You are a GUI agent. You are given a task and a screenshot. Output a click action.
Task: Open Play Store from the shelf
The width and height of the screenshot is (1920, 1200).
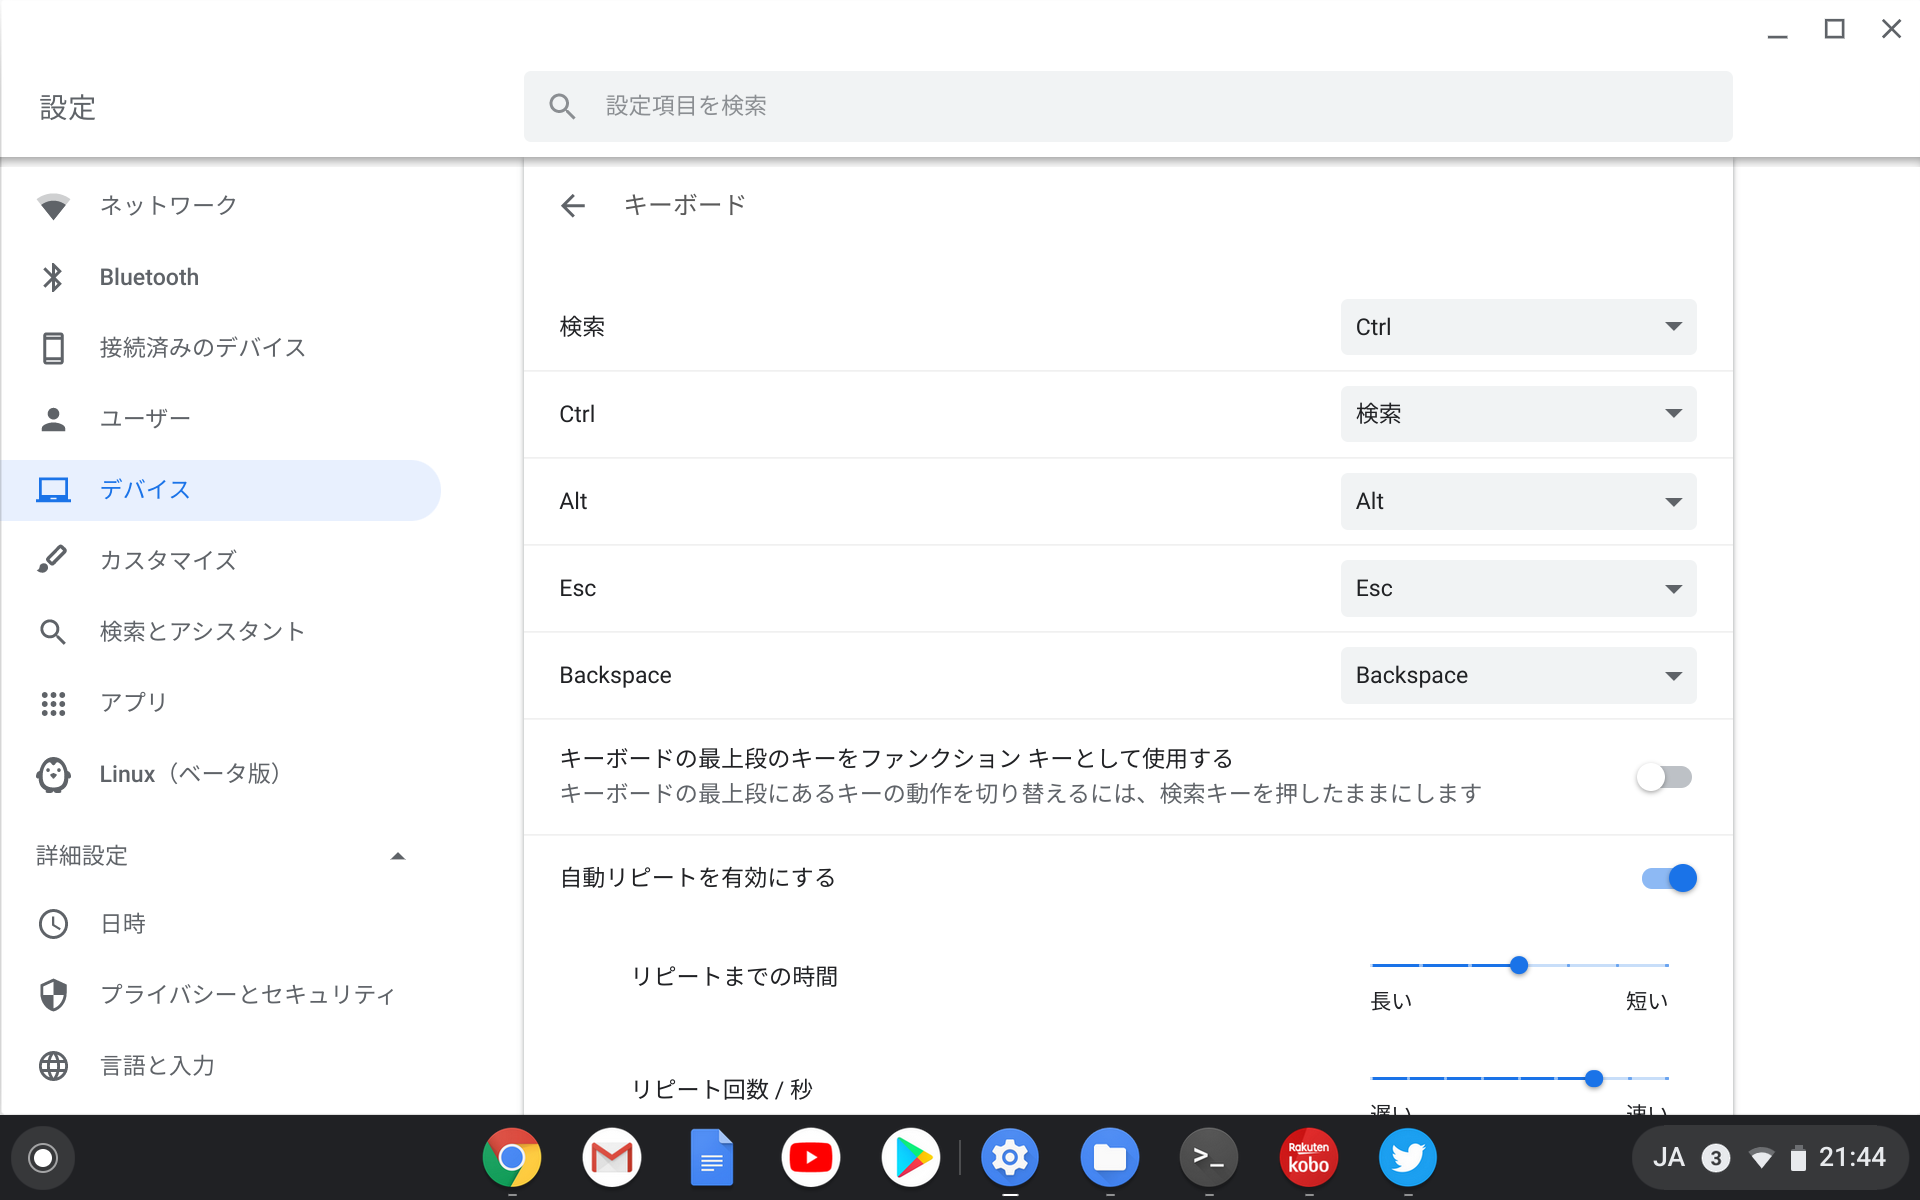[911, 1158]
